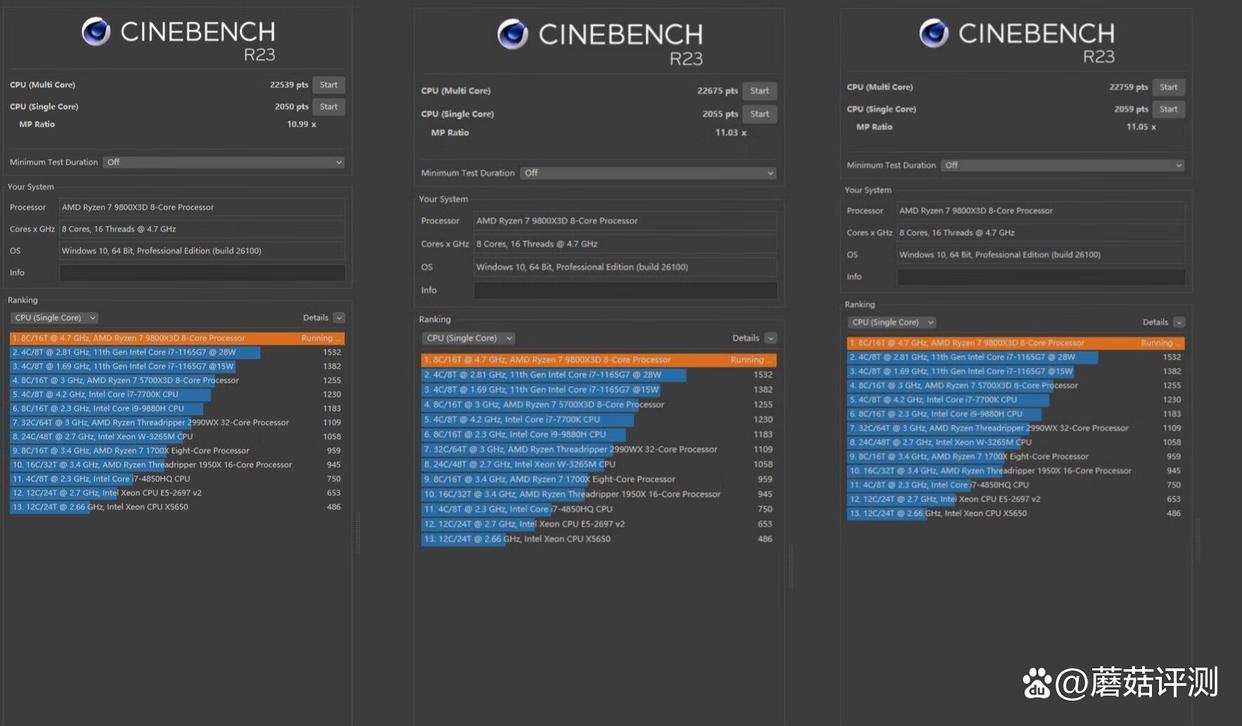Open Minimum Test Duration dropdown in middle window

point(648,173)
